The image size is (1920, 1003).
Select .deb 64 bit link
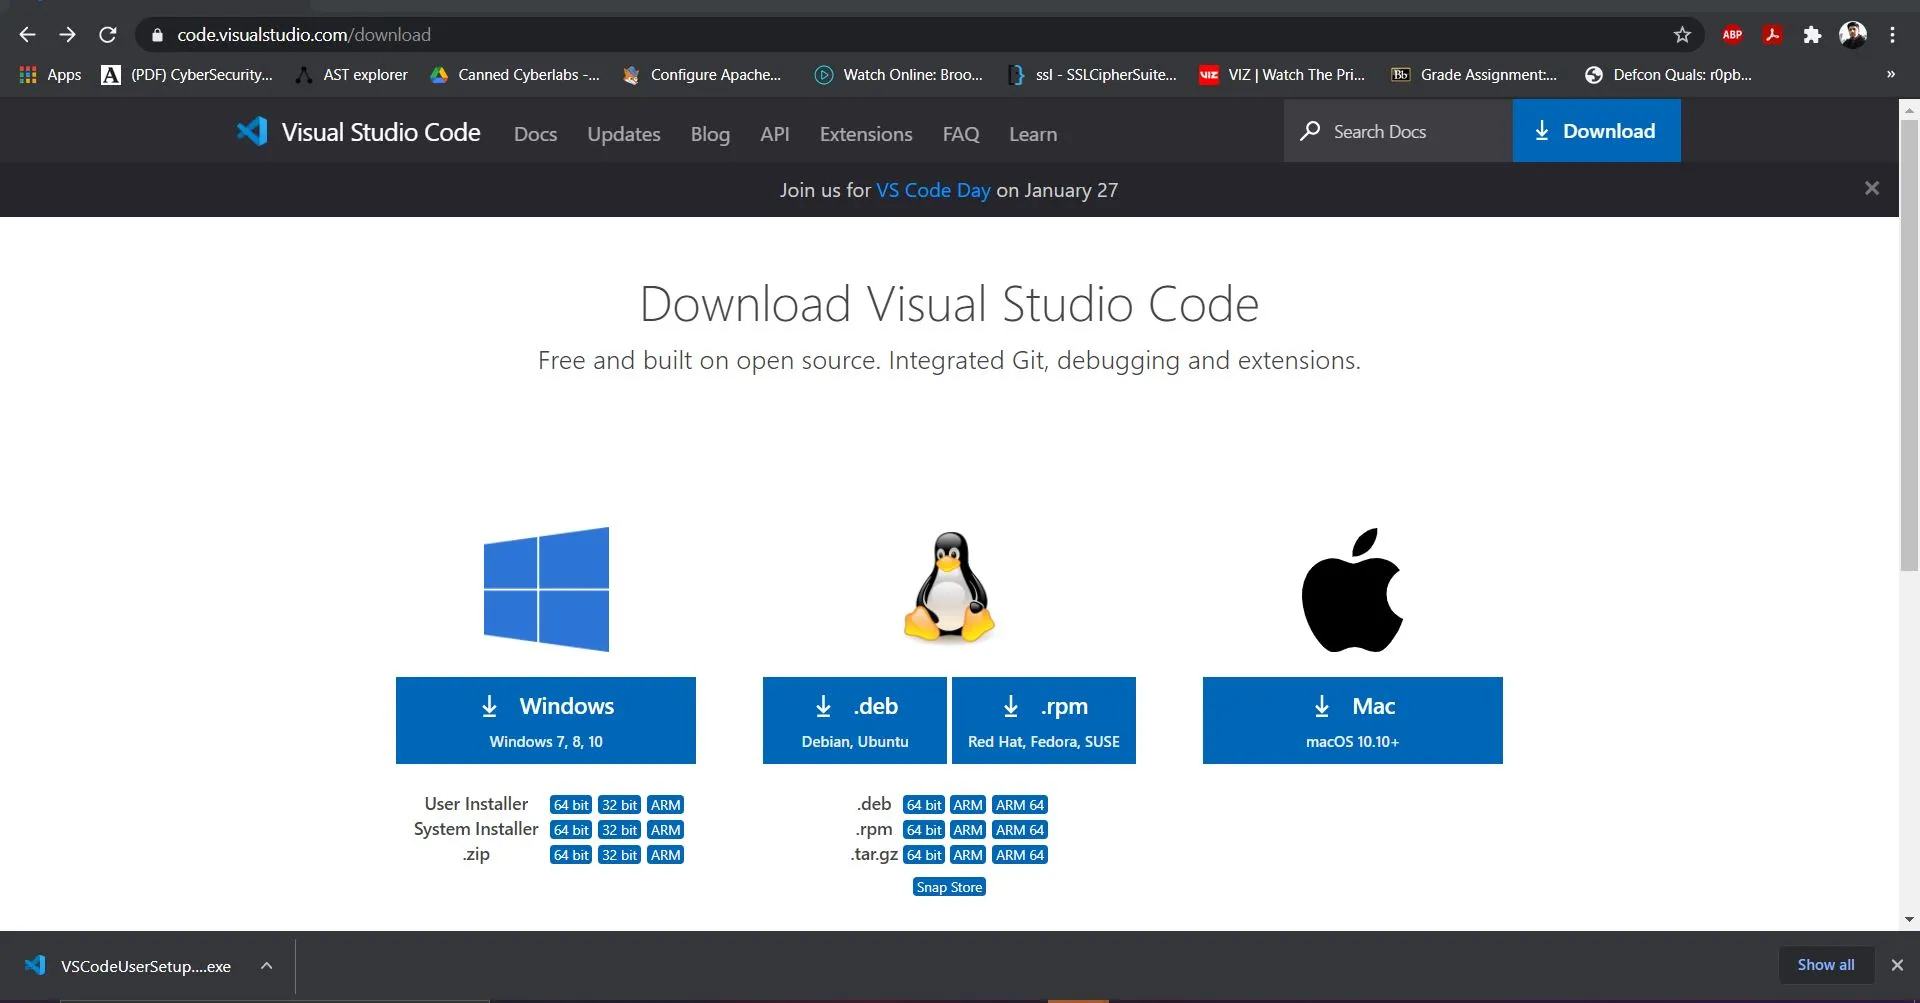pos(924,805)
